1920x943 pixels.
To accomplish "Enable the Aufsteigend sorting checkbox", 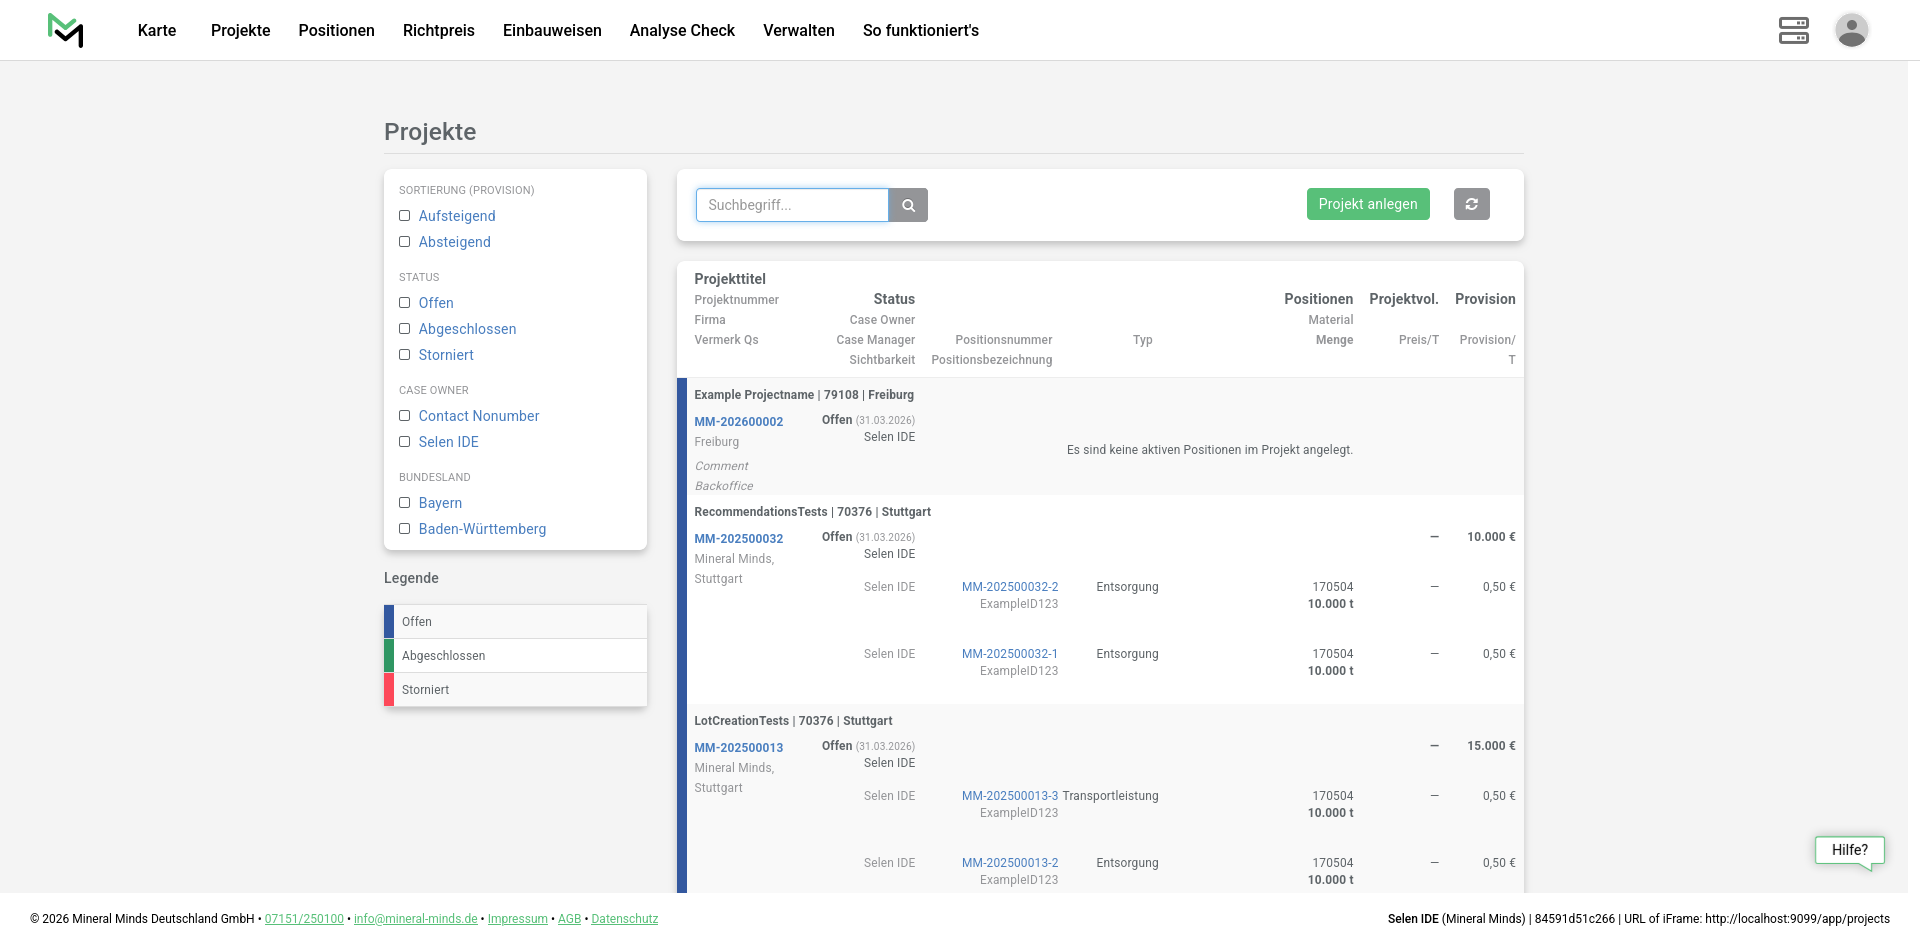I will (405, 216).
